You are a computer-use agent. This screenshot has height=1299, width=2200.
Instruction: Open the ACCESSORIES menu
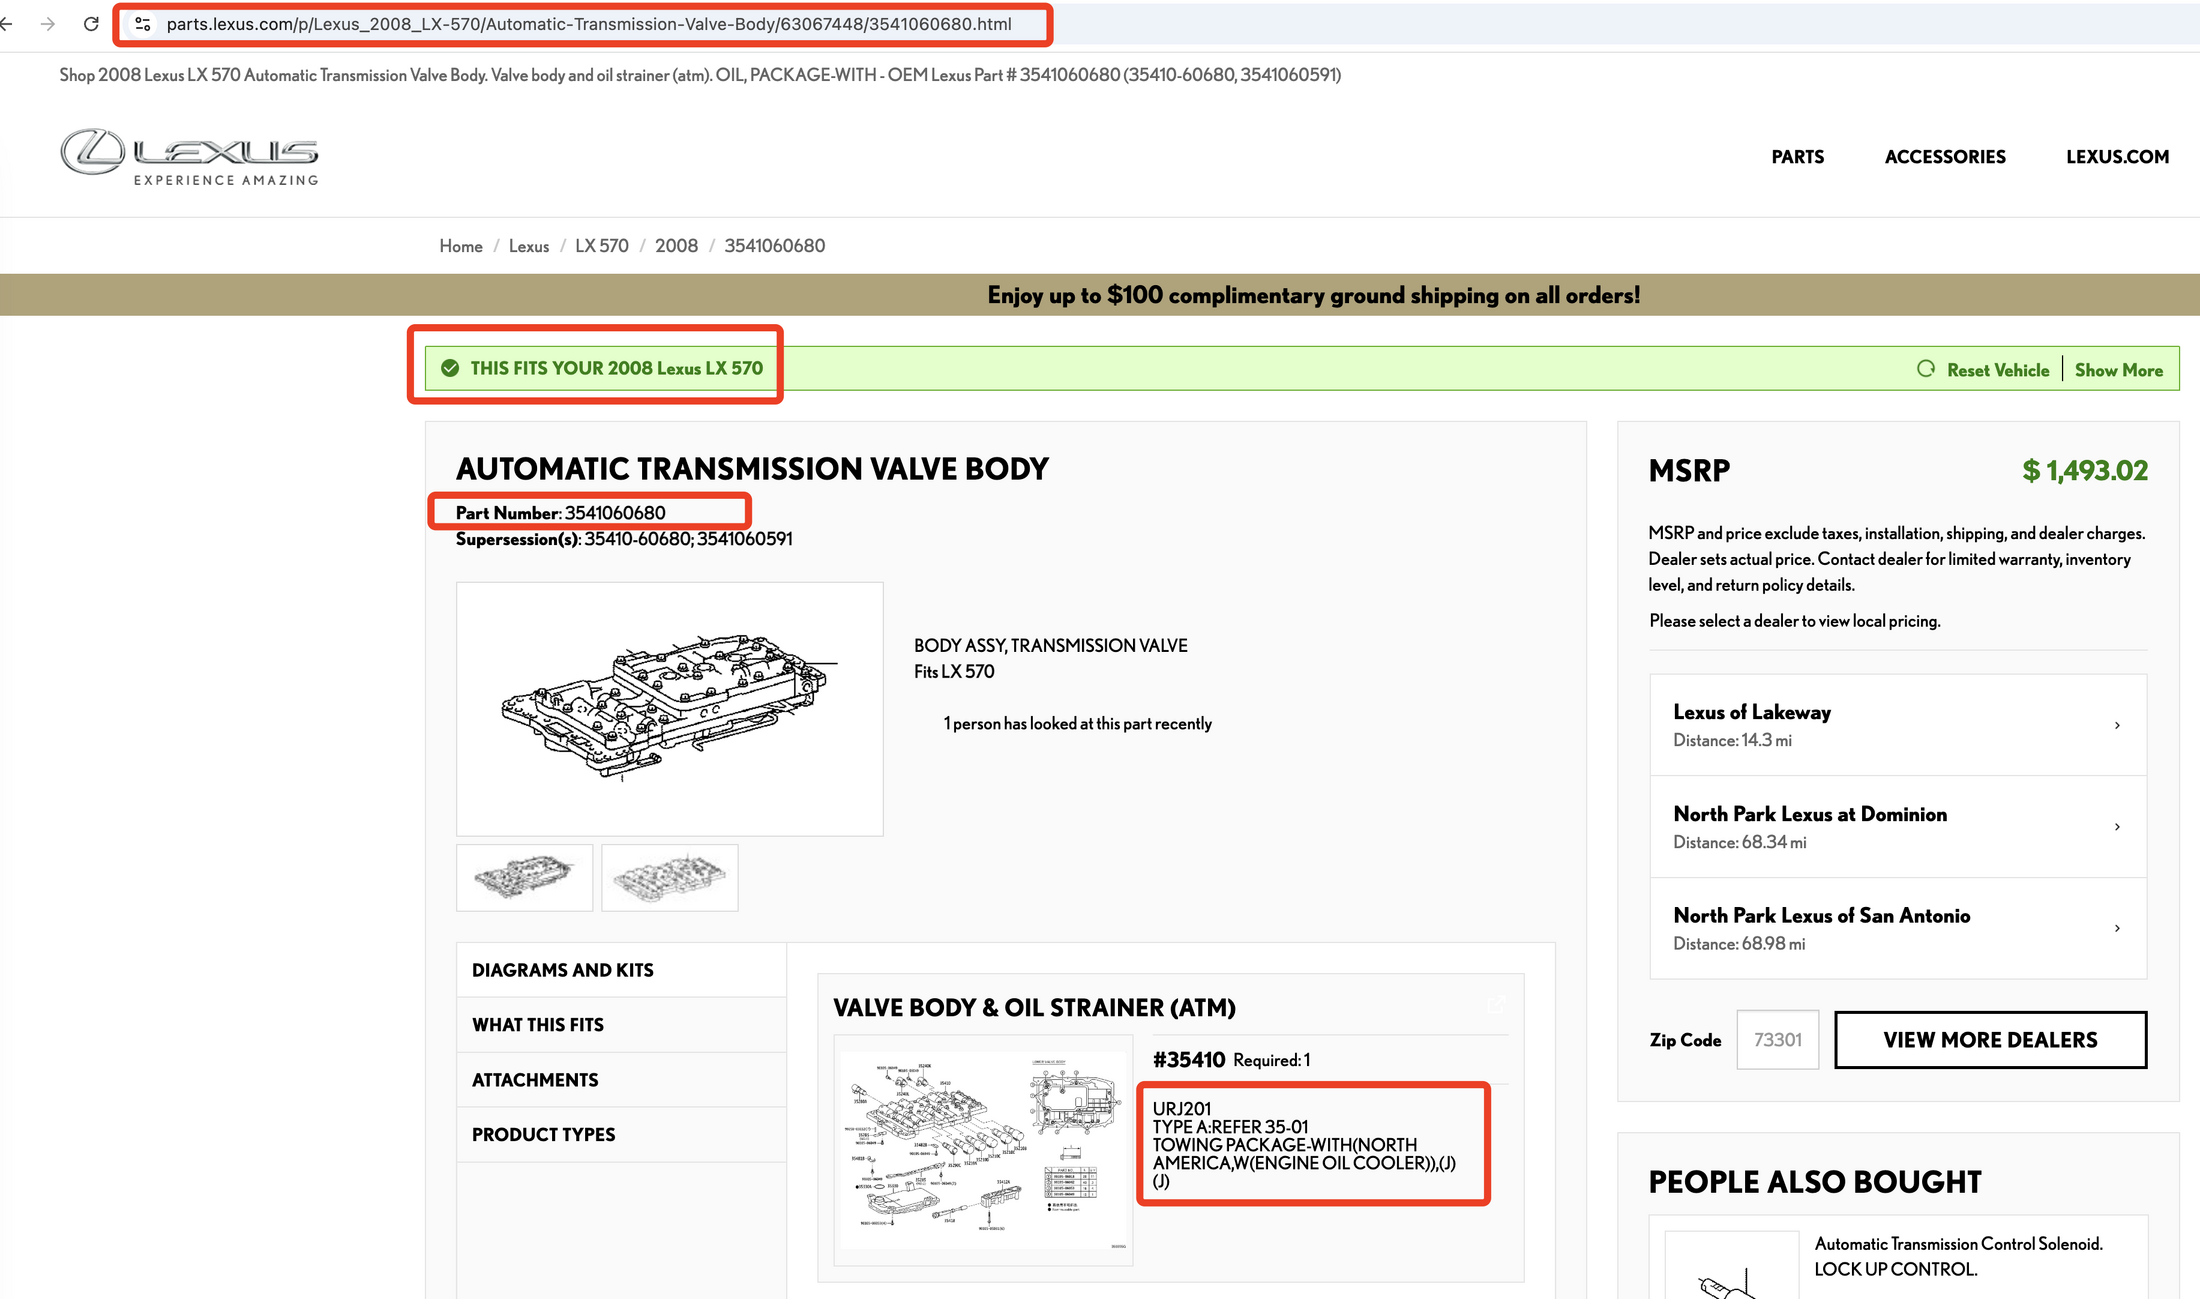click(x=1945, y=157)
